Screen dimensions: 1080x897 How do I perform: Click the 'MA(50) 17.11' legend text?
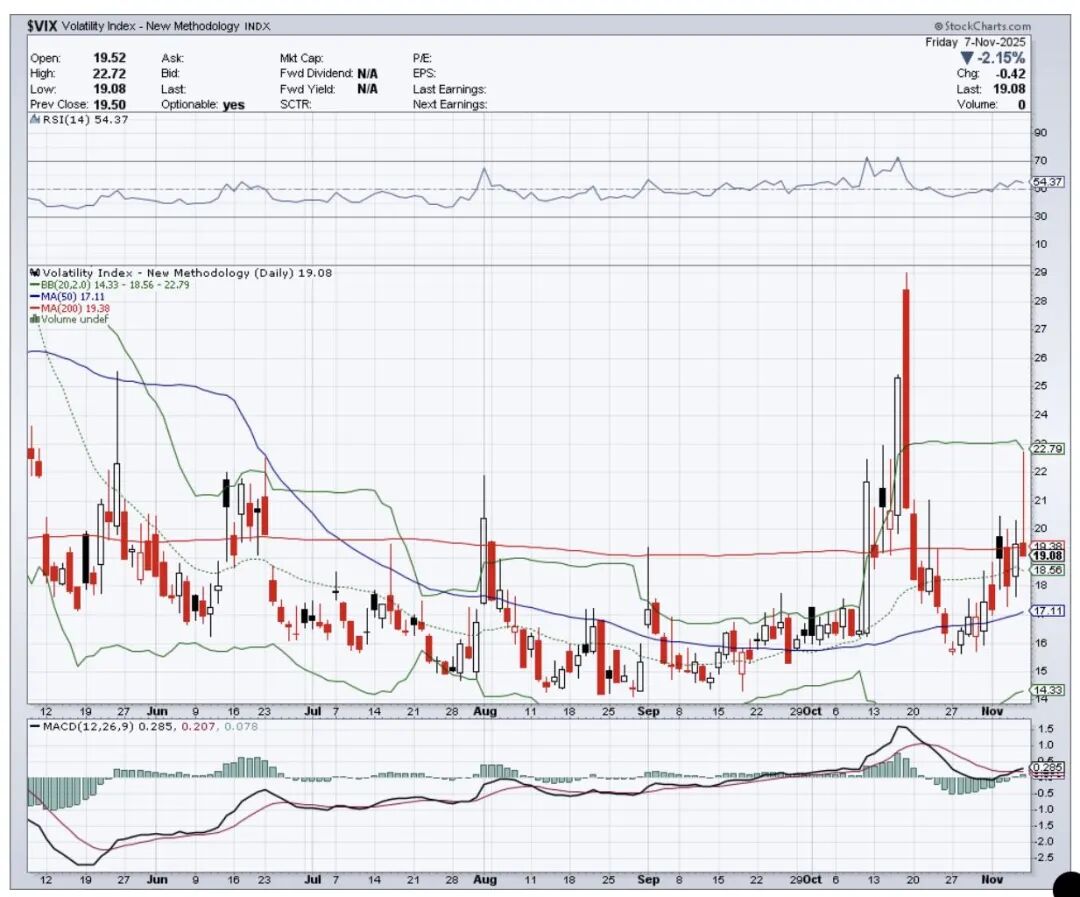click(72, 296)
